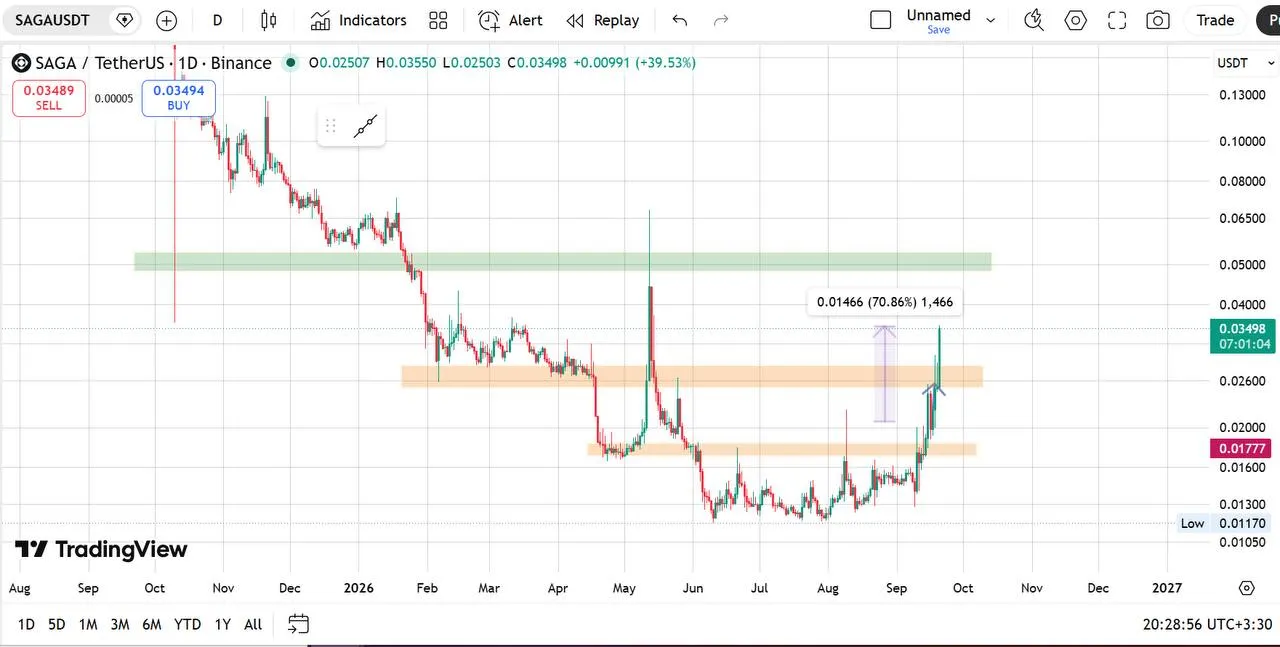
Task: Open the Indicators panel
Action: tap(358, 20)
